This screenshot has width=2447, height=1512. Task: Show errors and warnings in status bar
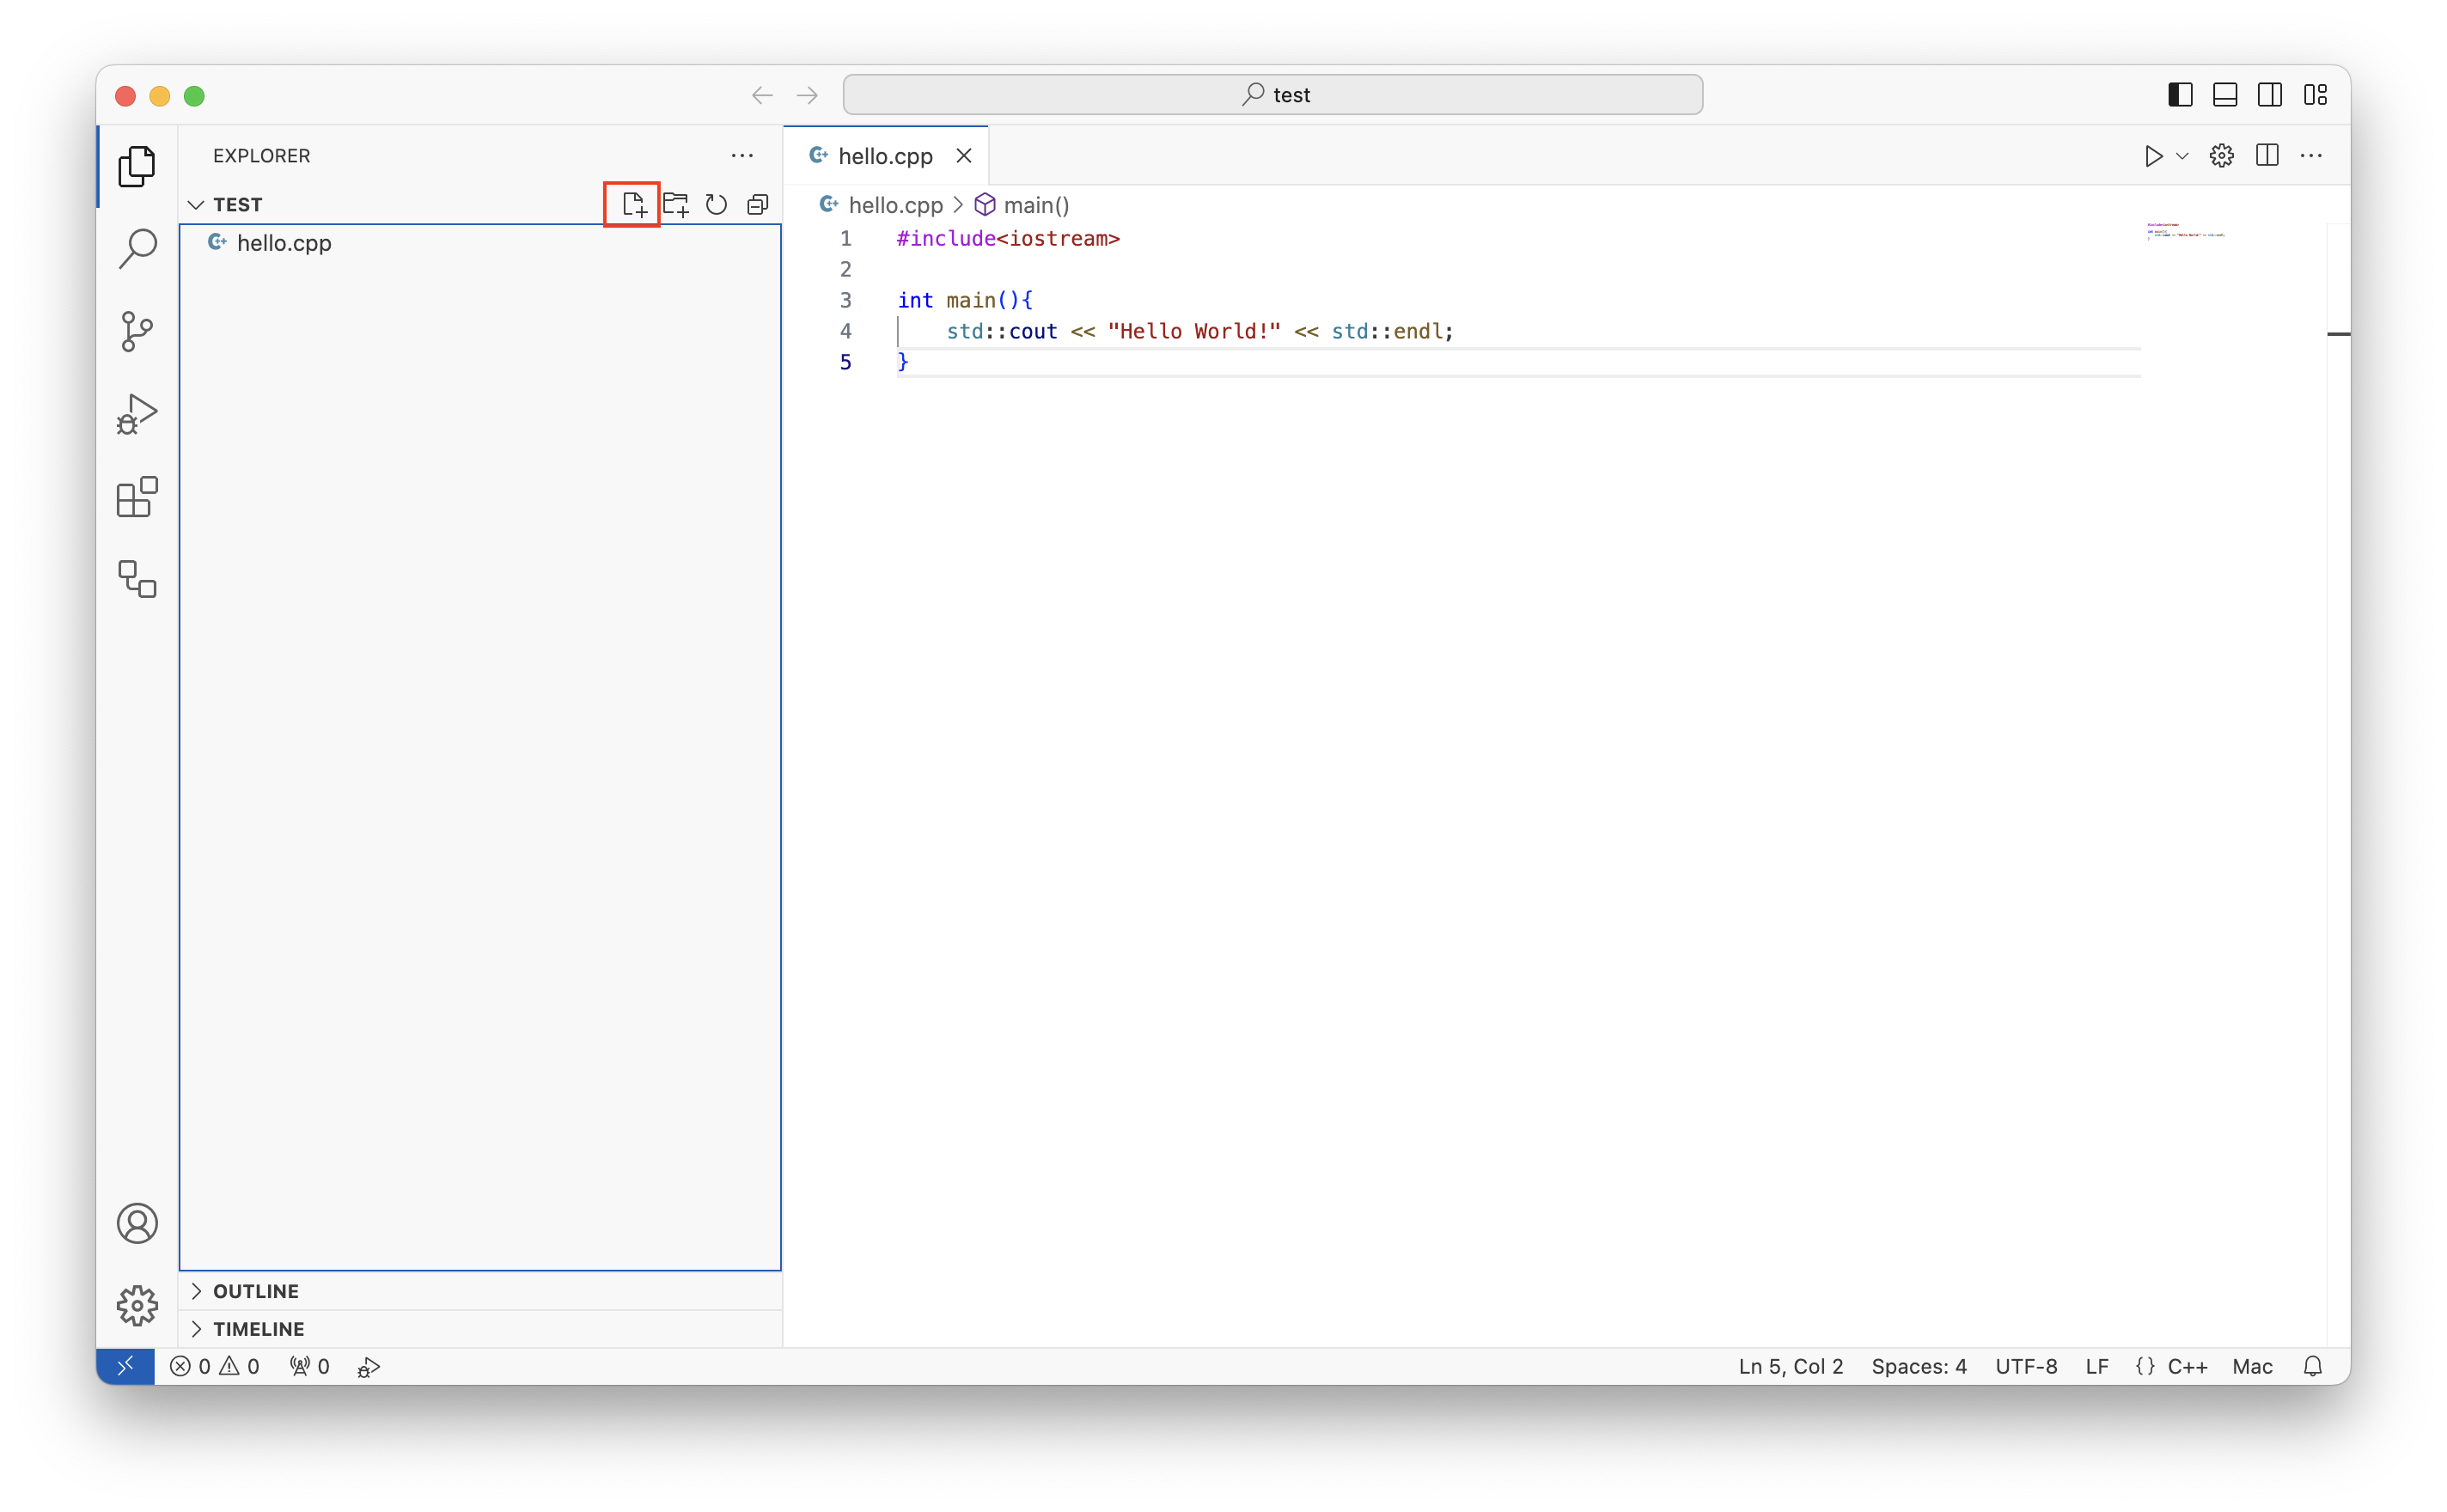(214, 1366)
